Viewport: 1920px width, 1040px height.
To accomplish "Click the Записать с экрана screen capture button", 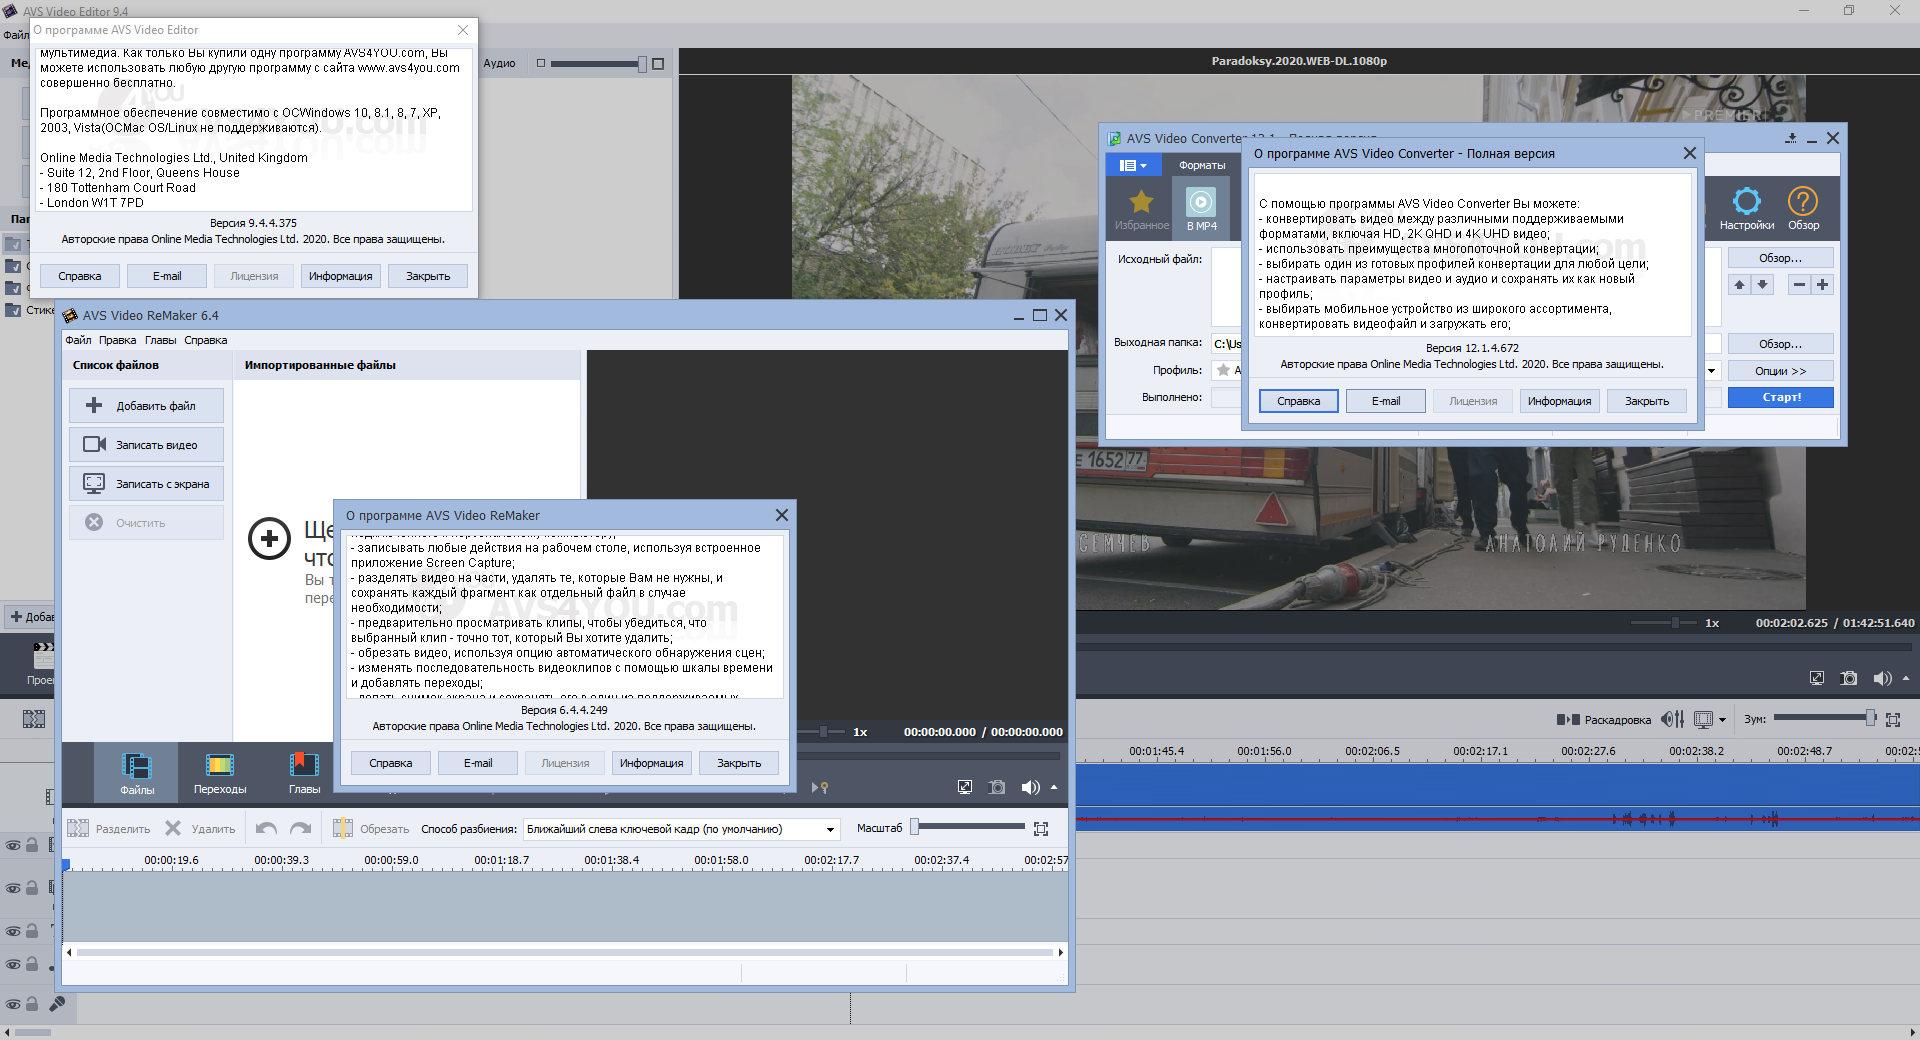I will tap(146, 484).
